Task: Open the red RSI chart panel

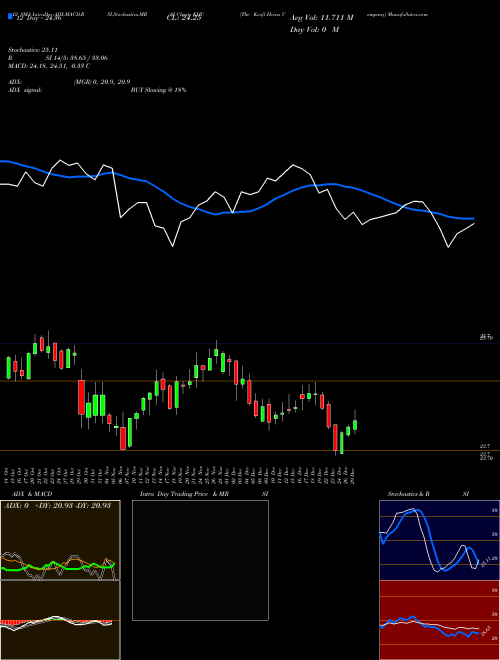Action: pos(439,620)
